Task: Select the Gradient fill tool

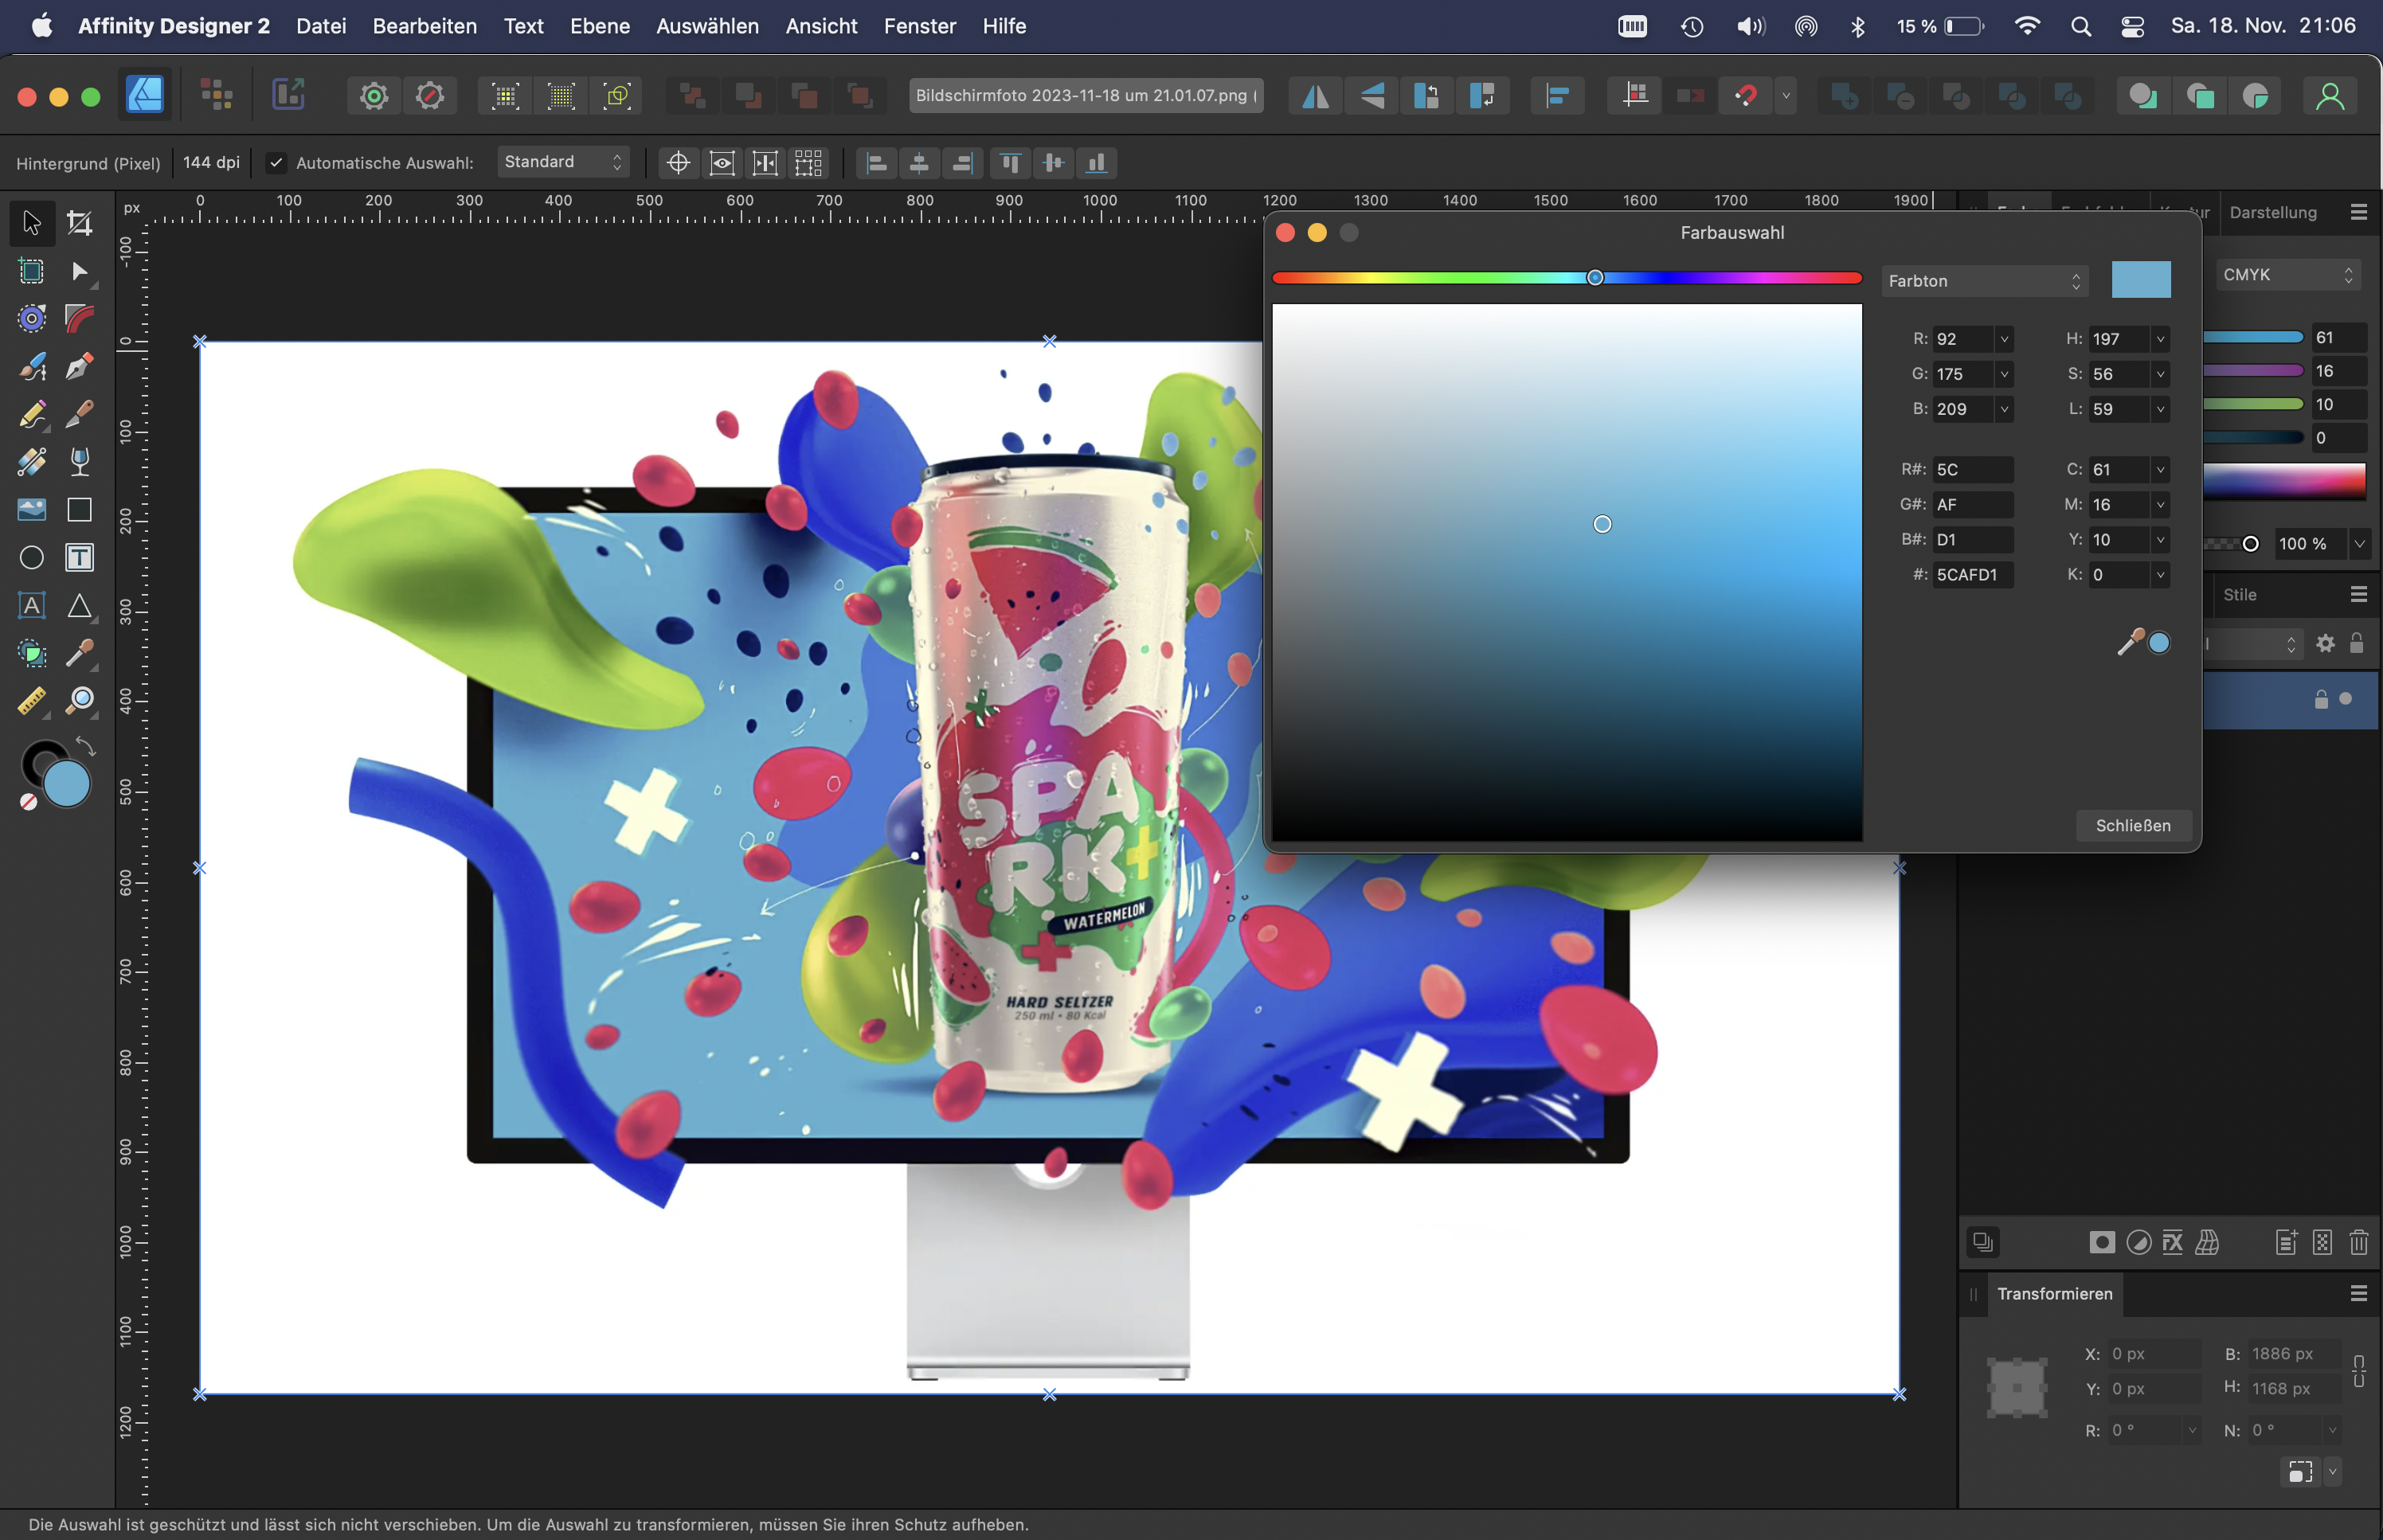Action: 32,461
